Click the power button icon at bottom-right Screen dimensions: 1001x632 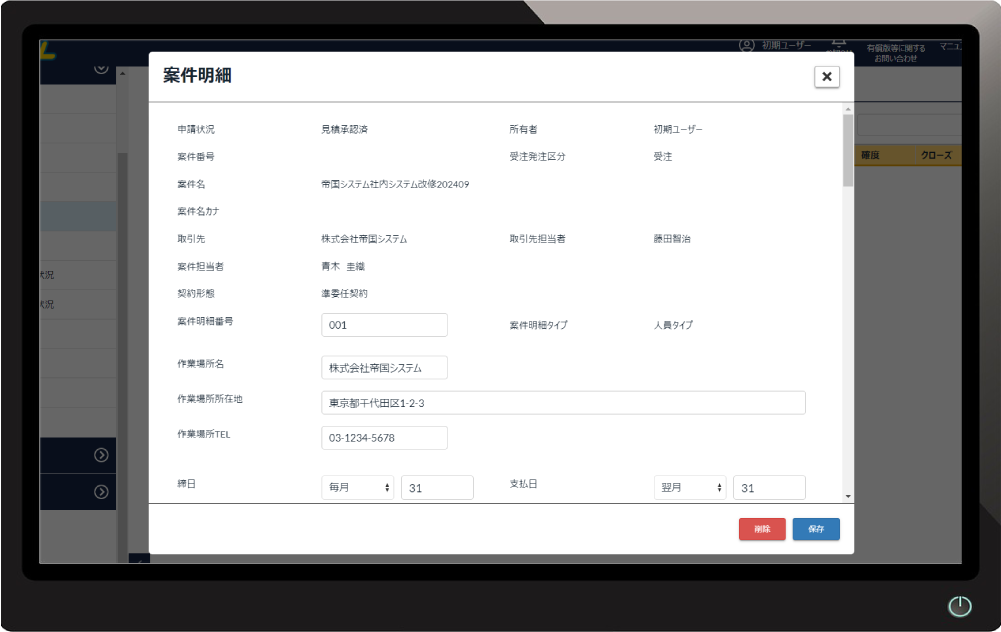point(959,606)
